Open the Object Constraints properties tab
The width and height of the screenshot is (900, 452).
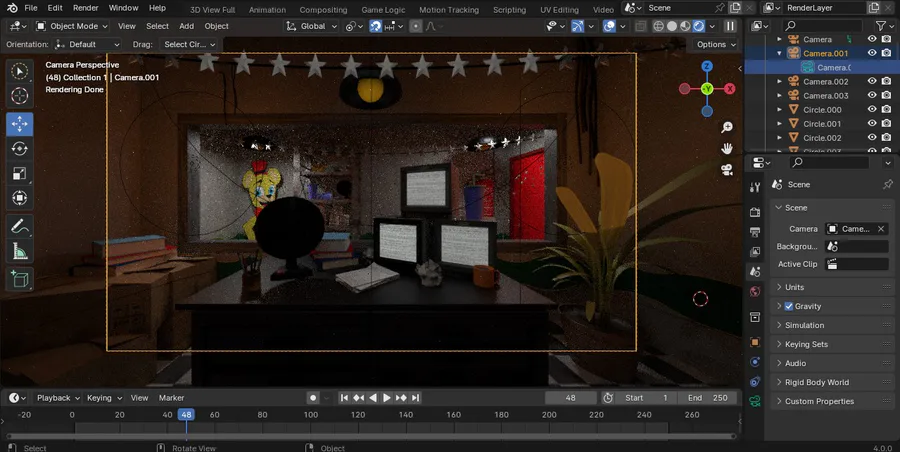click(755, 382)
